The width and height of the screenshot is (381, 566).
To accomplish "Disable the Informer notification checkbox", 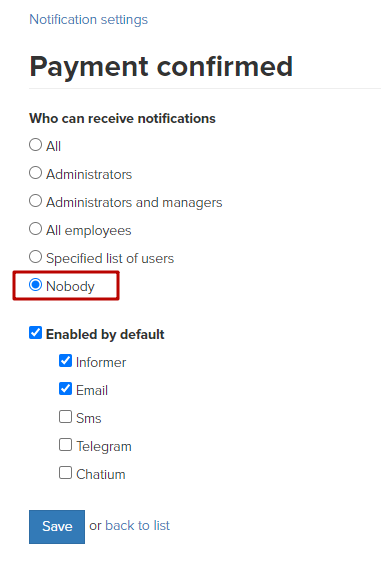I will coord(65,361).
